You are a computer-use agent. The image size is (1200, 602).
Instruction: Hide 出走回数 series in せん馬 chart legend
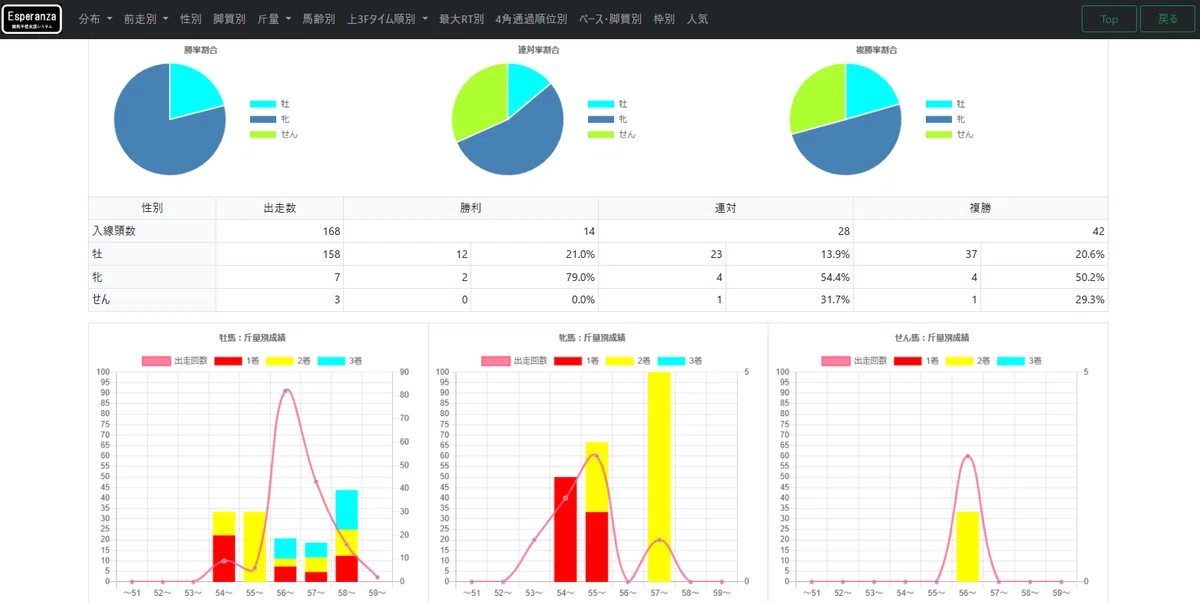[854, 361]
